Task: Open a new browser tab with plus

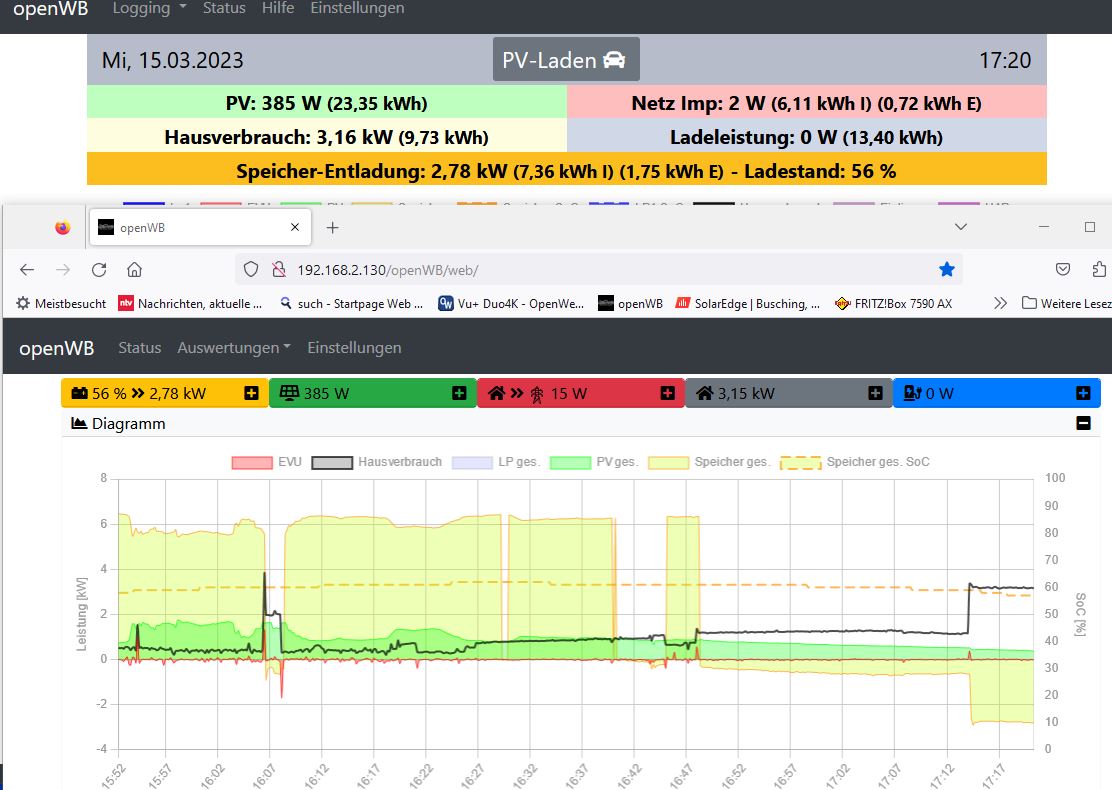Action: 333,228
